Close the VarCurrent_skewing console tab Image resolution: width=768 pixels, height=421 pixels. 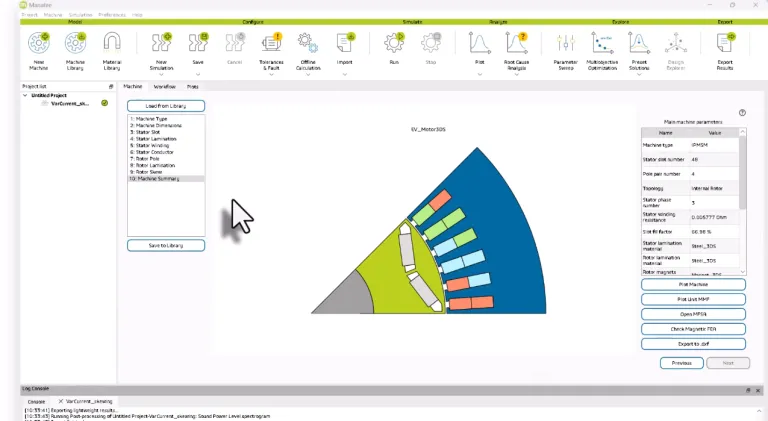click(61, 401)
